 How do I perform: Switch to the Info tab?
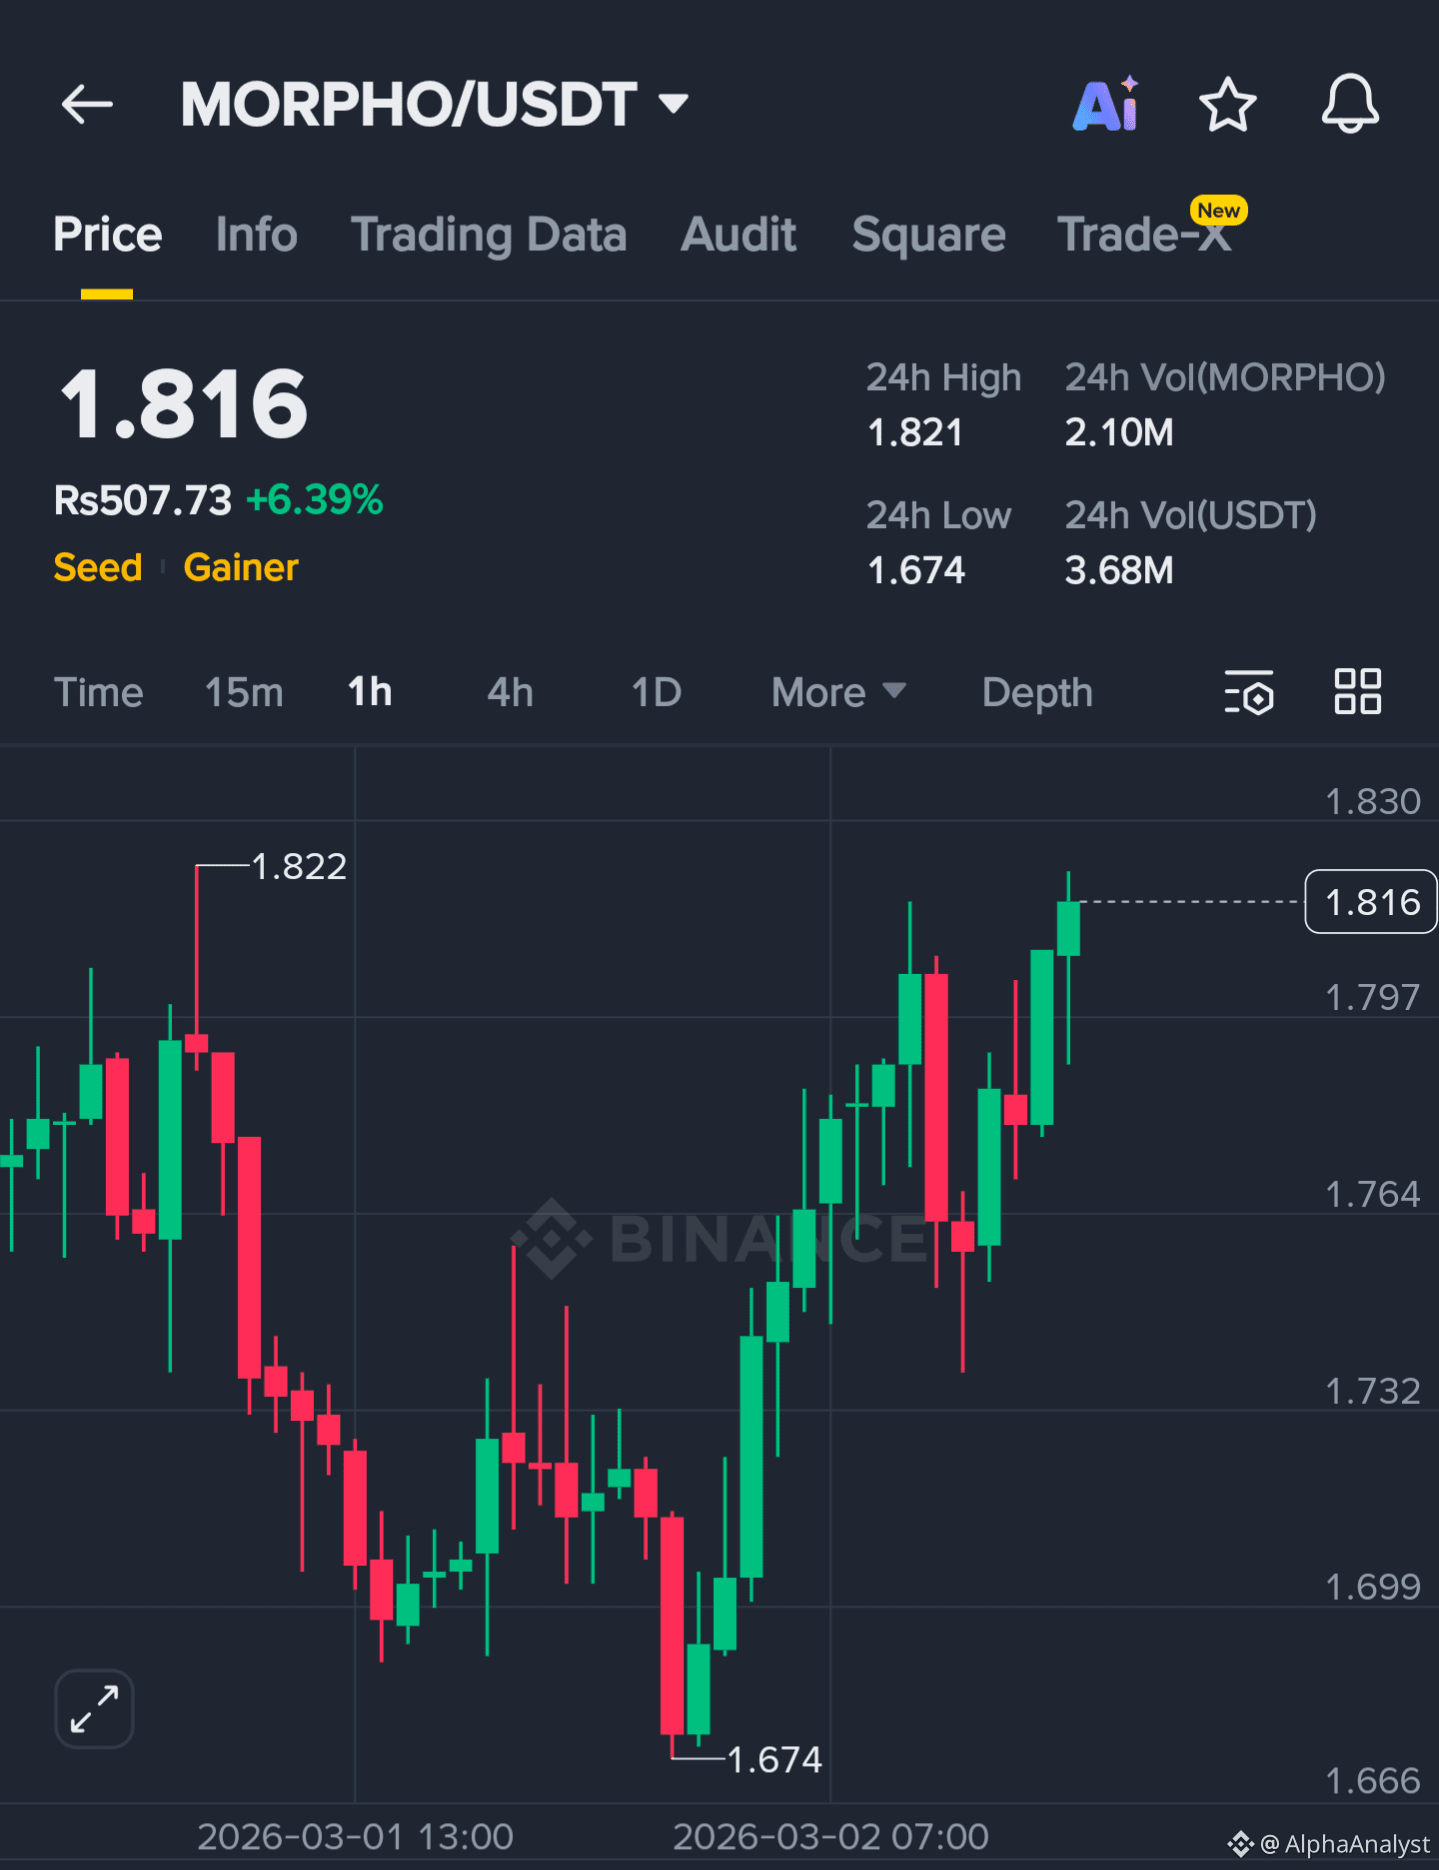pos(256,235)
